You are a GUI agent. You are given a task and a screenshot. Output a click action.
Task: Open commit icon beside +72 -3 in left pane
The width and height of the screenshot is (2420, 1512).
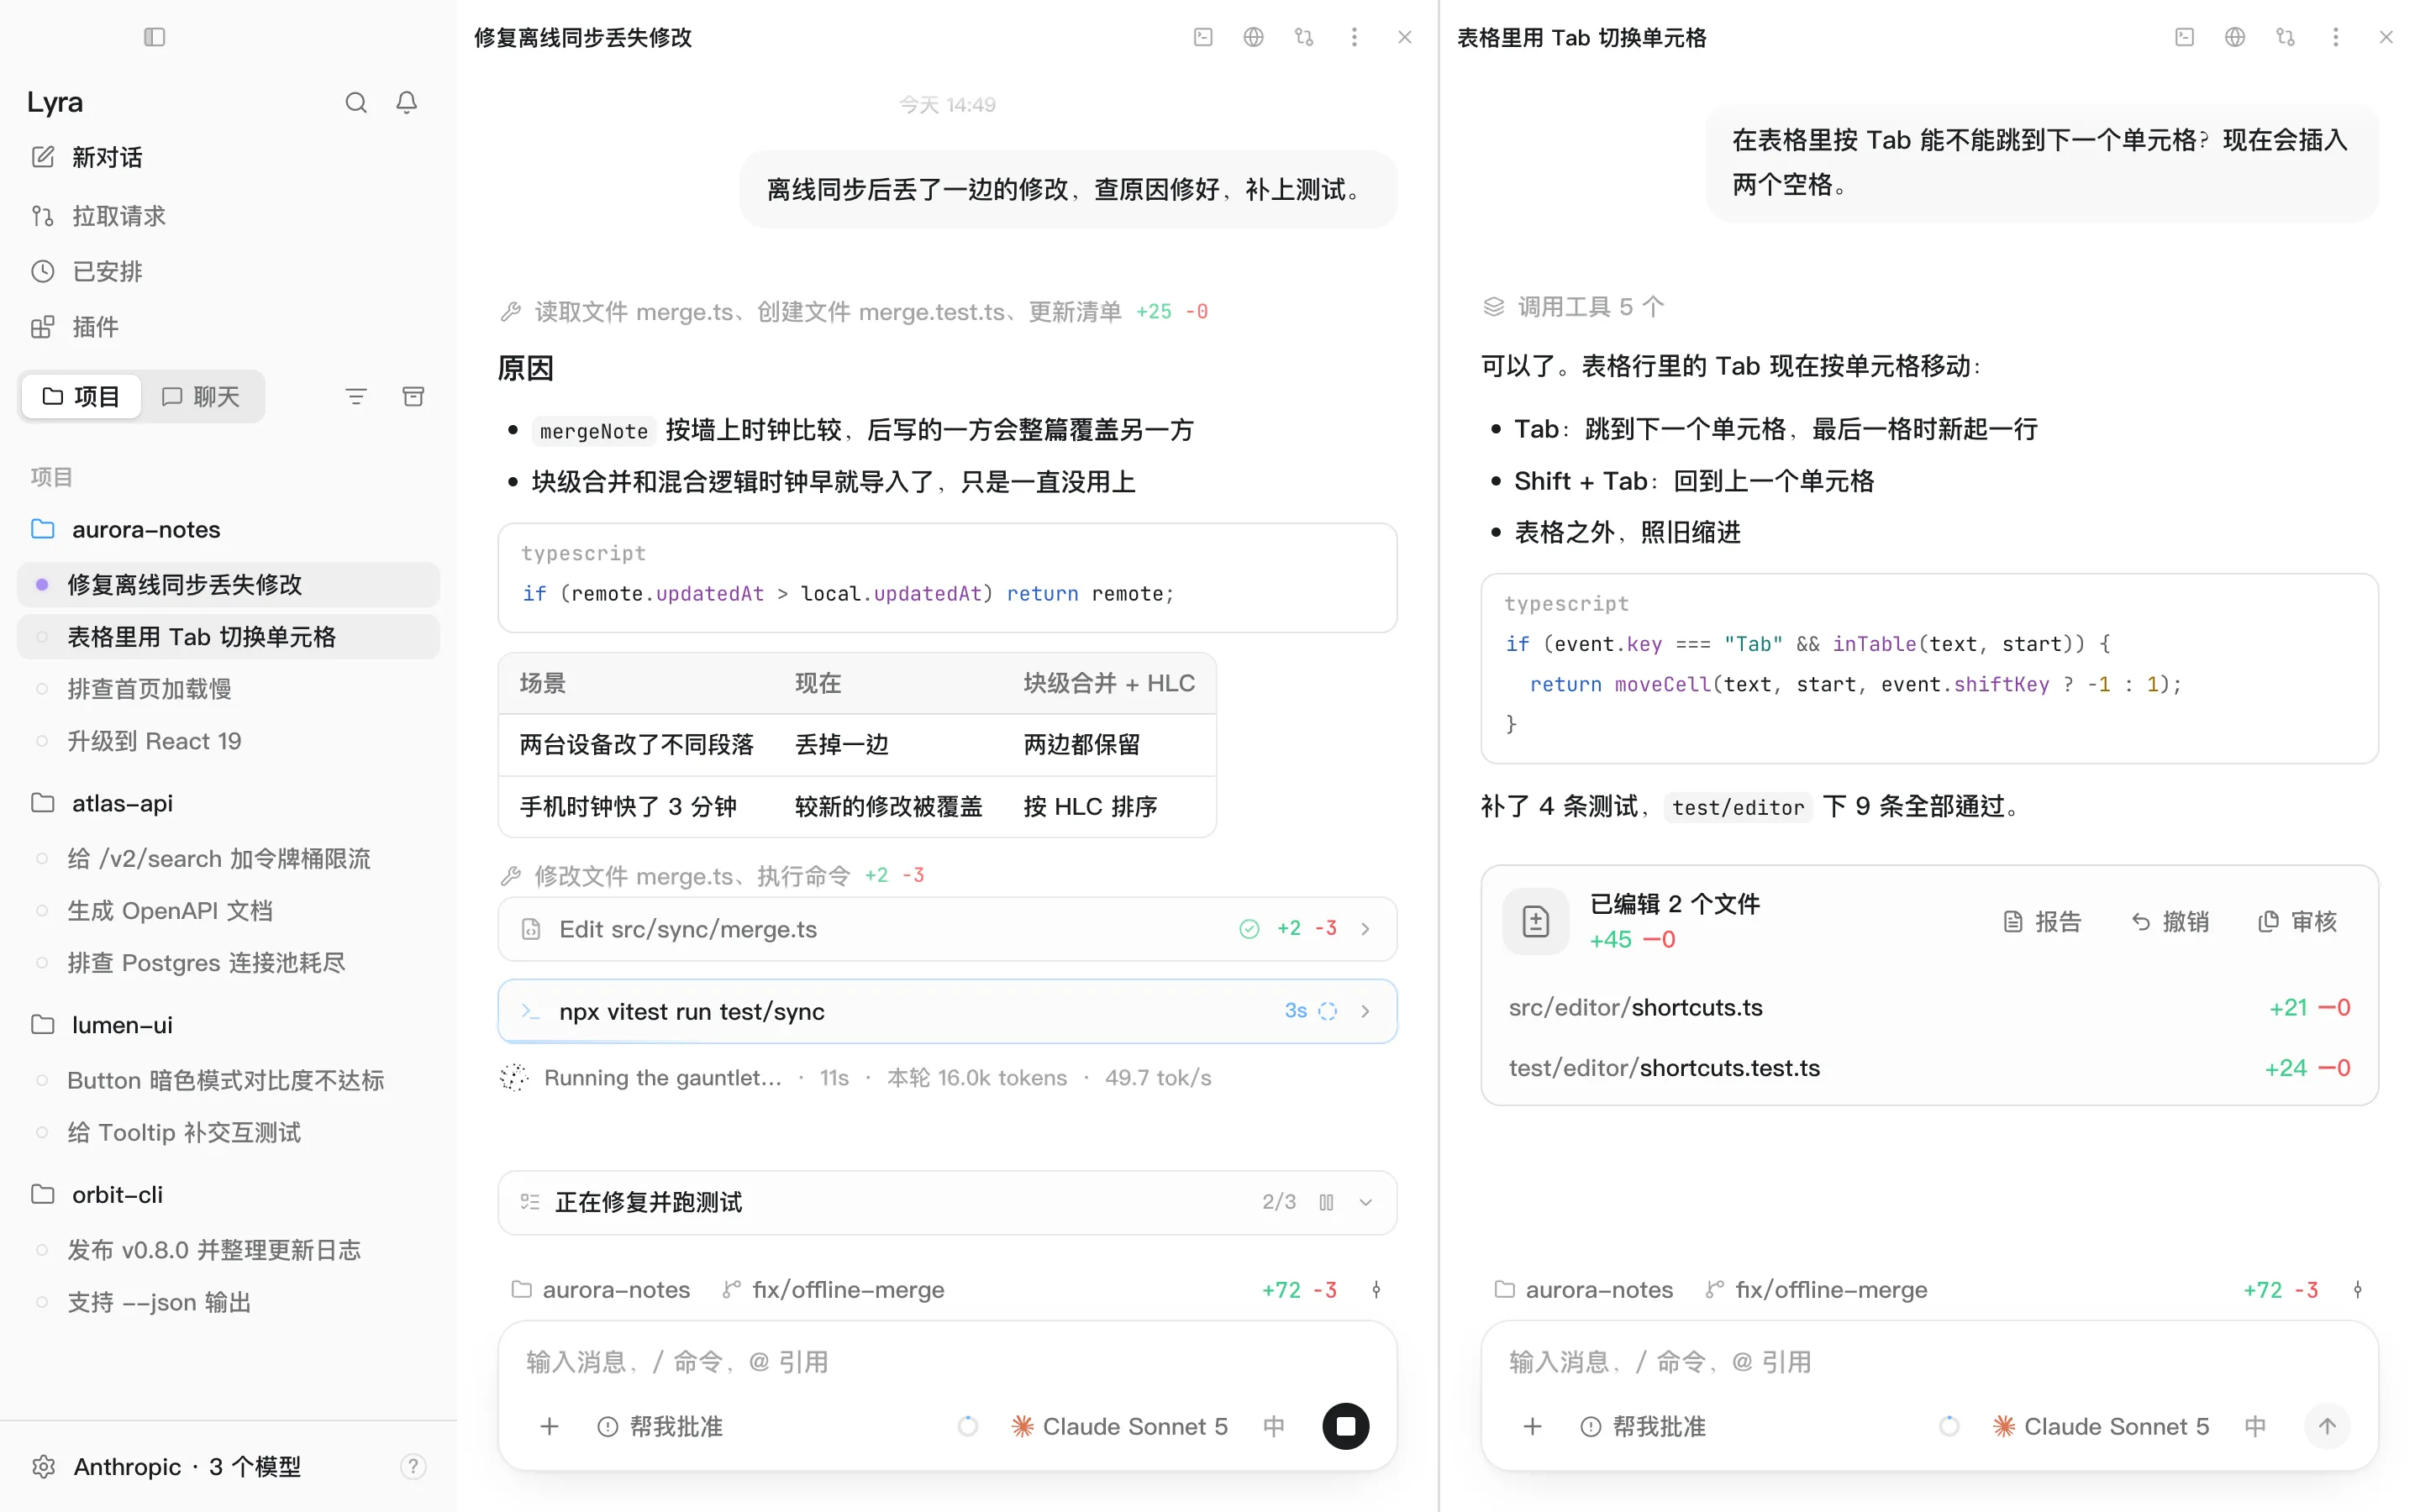click(x=1376, y=1290)
